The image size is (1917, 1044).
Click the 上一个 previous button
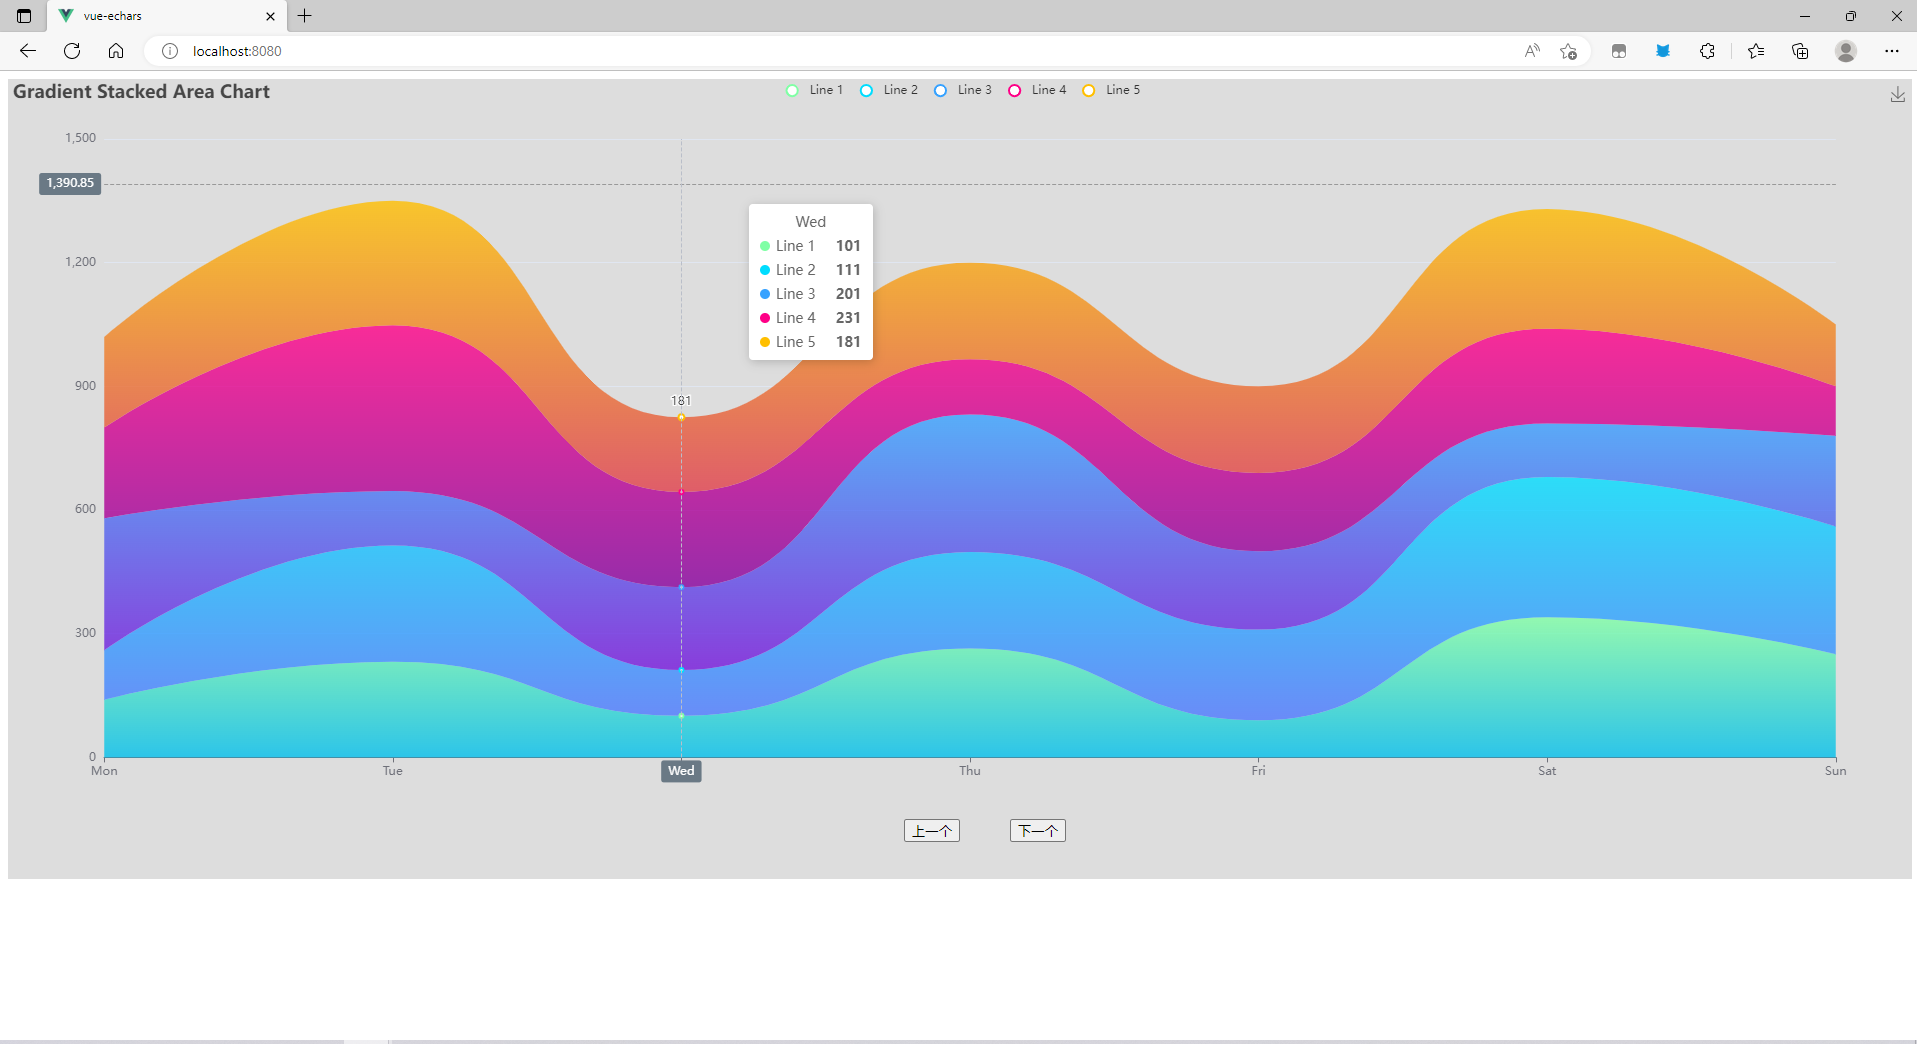(932, 831)
